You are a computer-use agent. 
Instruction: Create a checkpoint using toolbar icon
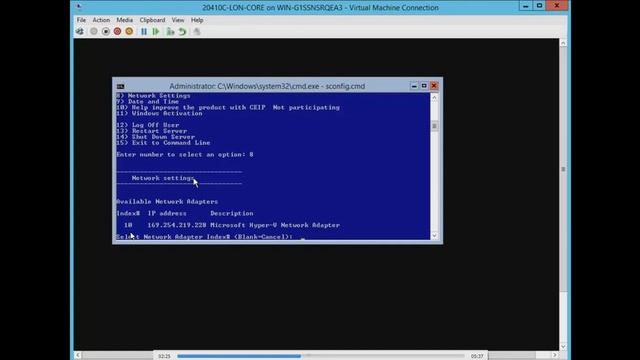(x=170, y=31)
